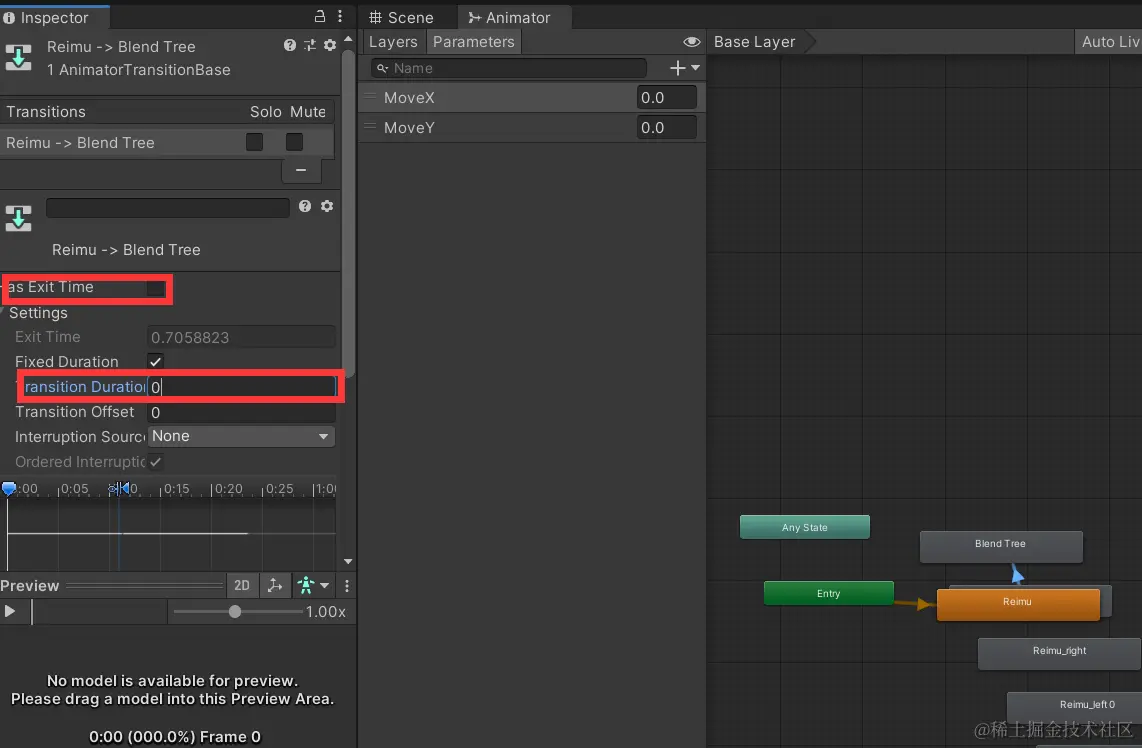Open help for the Reimu -> Blend Tree header
The width and height of the screenshot is (1142, 748).
pyautogui.click(x=290, y=45)
